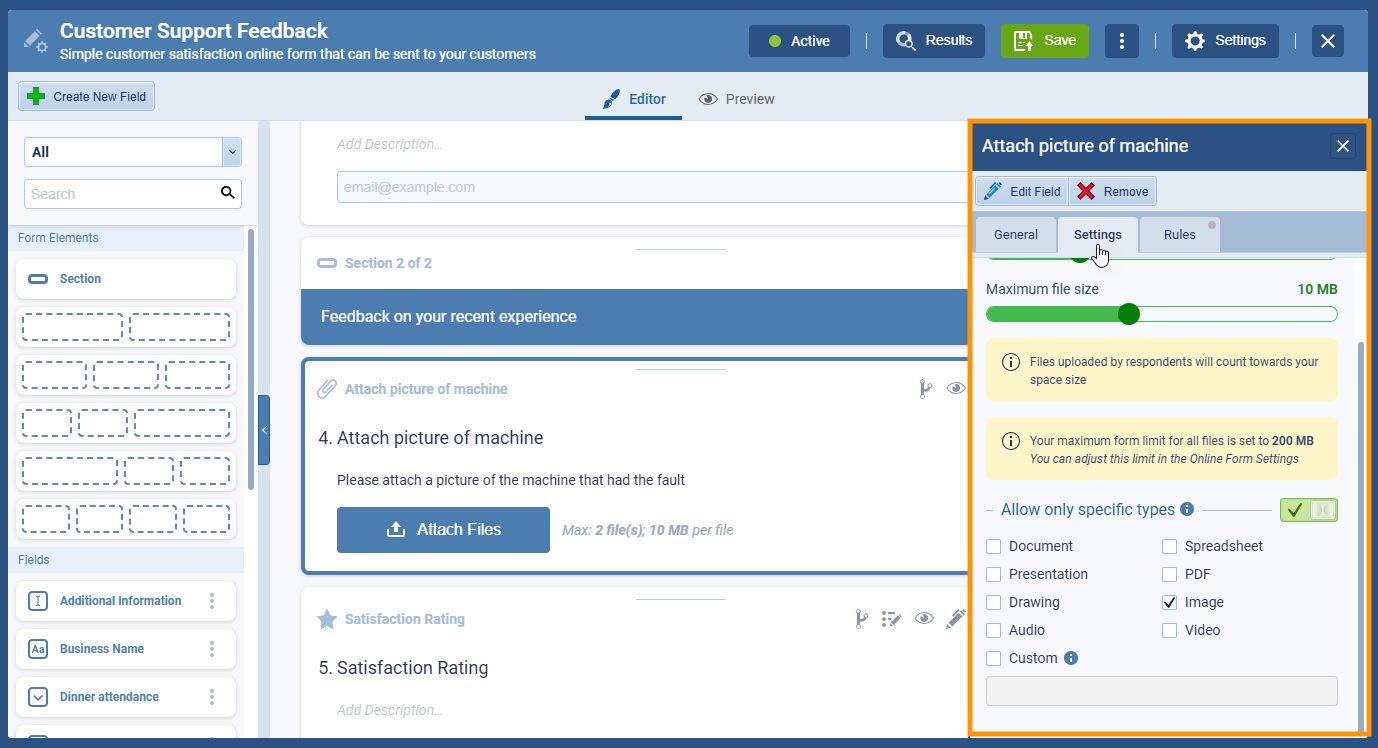Click the search magnifier icon in sidebar
Viewport: 1378px width, 748px height.
(228, 193)
